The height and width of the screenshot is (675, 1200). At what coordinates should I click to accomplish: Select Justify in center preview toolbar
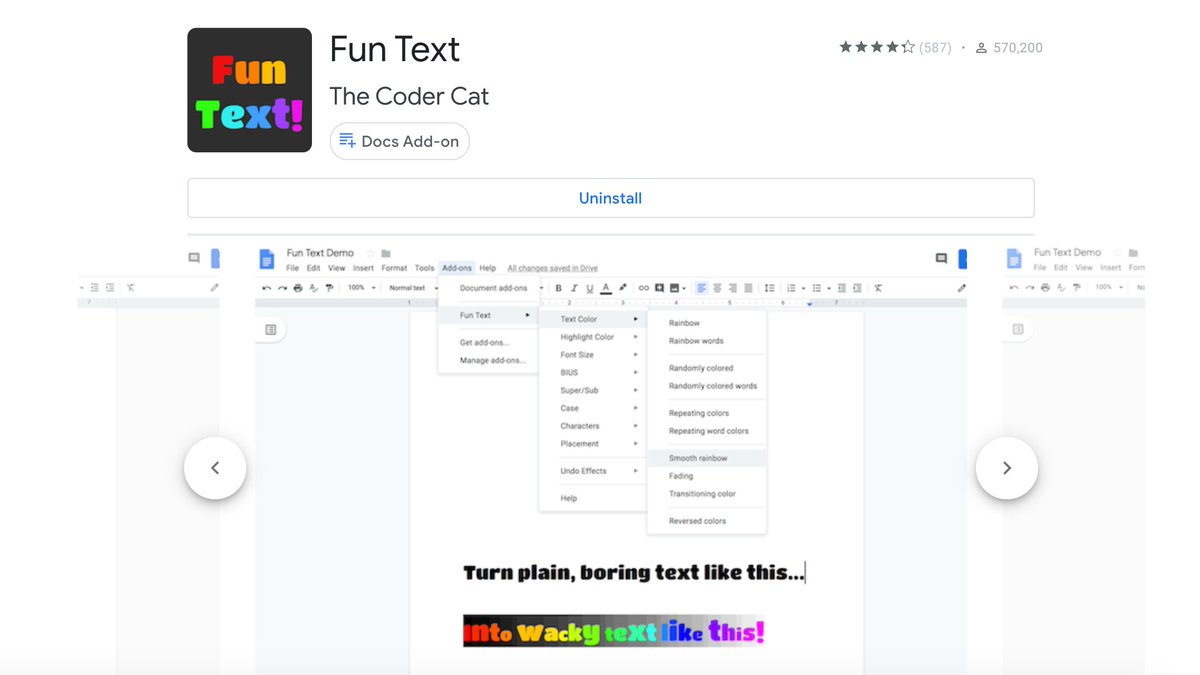click(x=748, y=288)
